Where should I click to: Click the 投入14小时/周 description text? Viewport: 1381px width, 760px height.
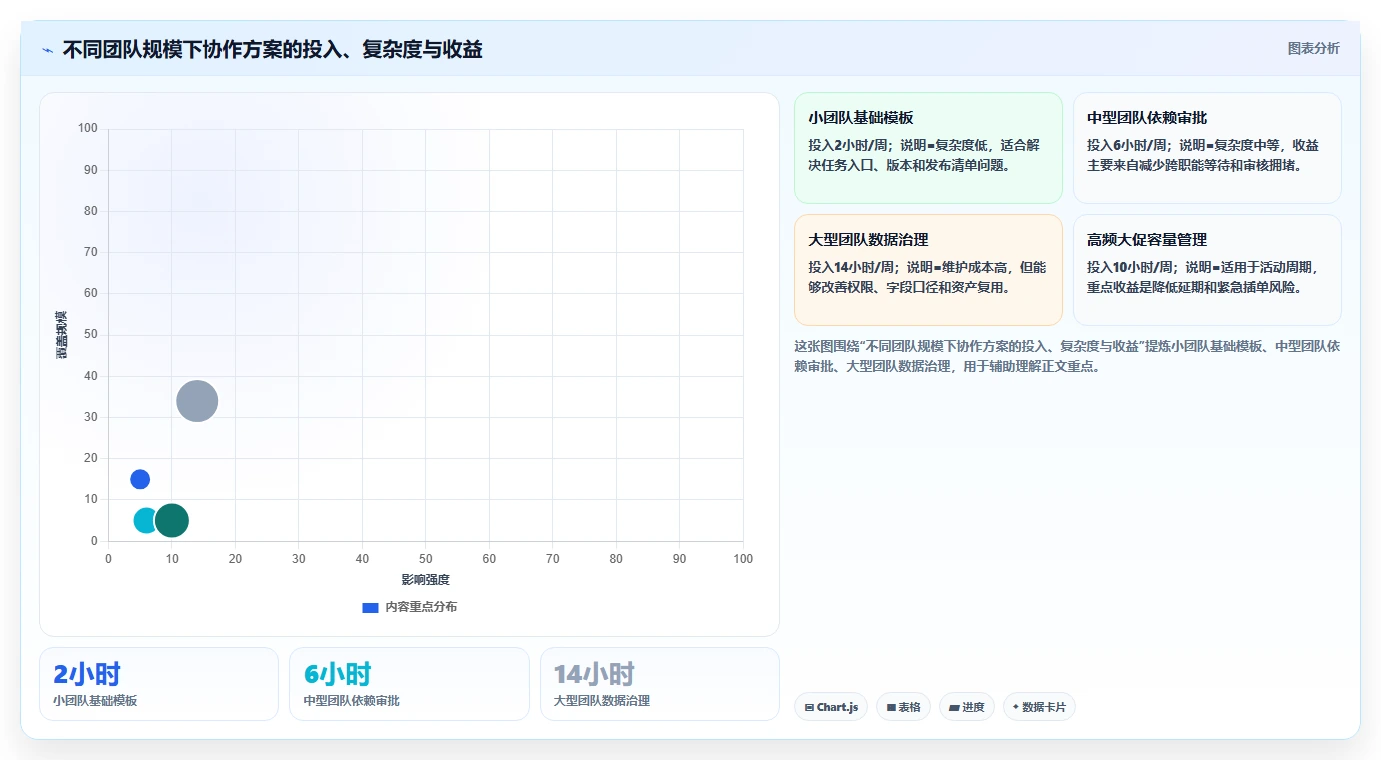click(928, 277)
